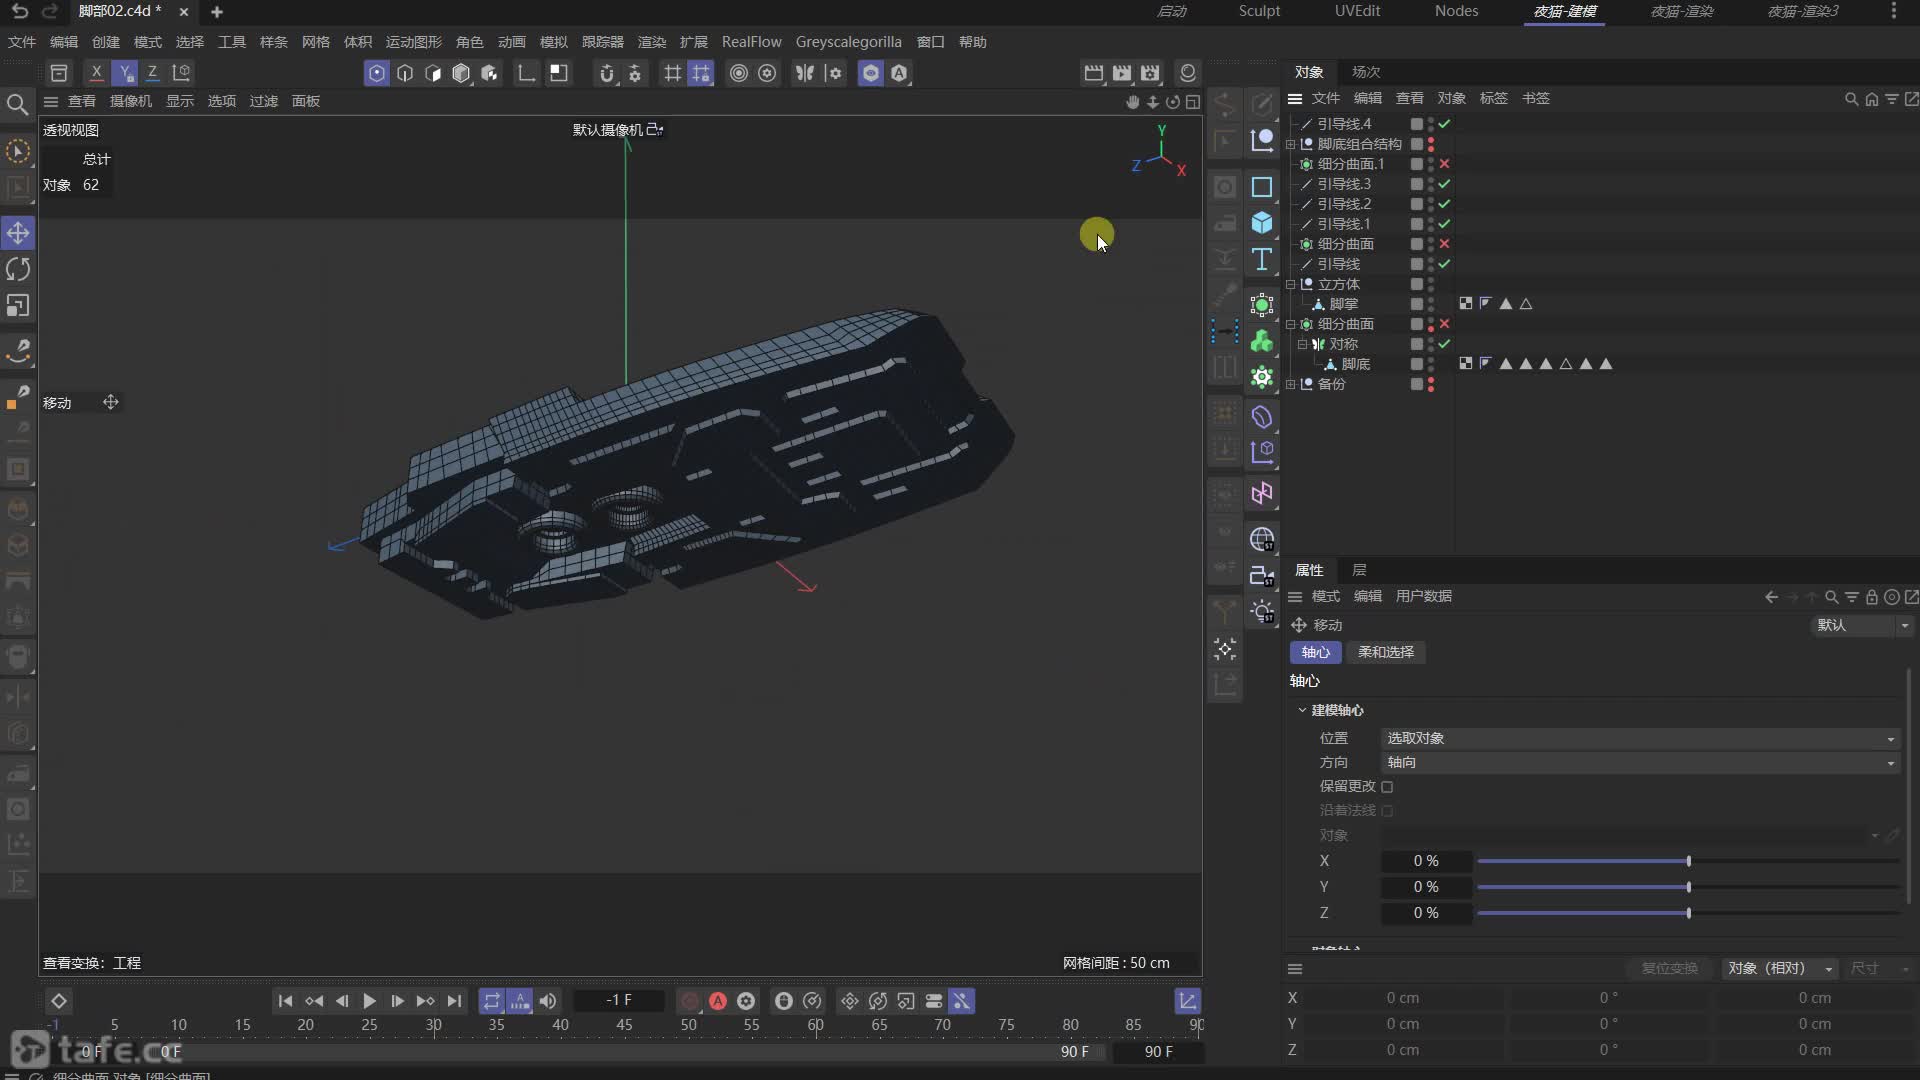Toggle timeline loop playback
The height and width of the screenshot is (1080, 1920).
point(491,1001)
